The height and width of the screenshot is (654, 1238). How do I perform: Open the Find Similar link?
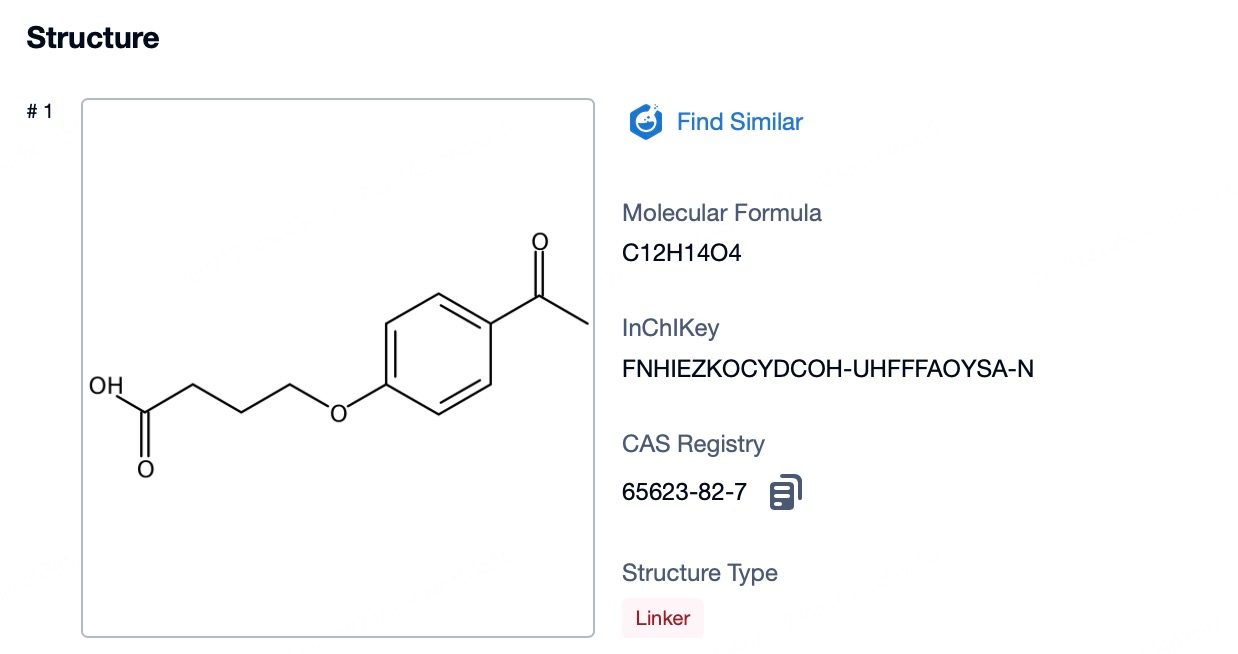[739, 122]
